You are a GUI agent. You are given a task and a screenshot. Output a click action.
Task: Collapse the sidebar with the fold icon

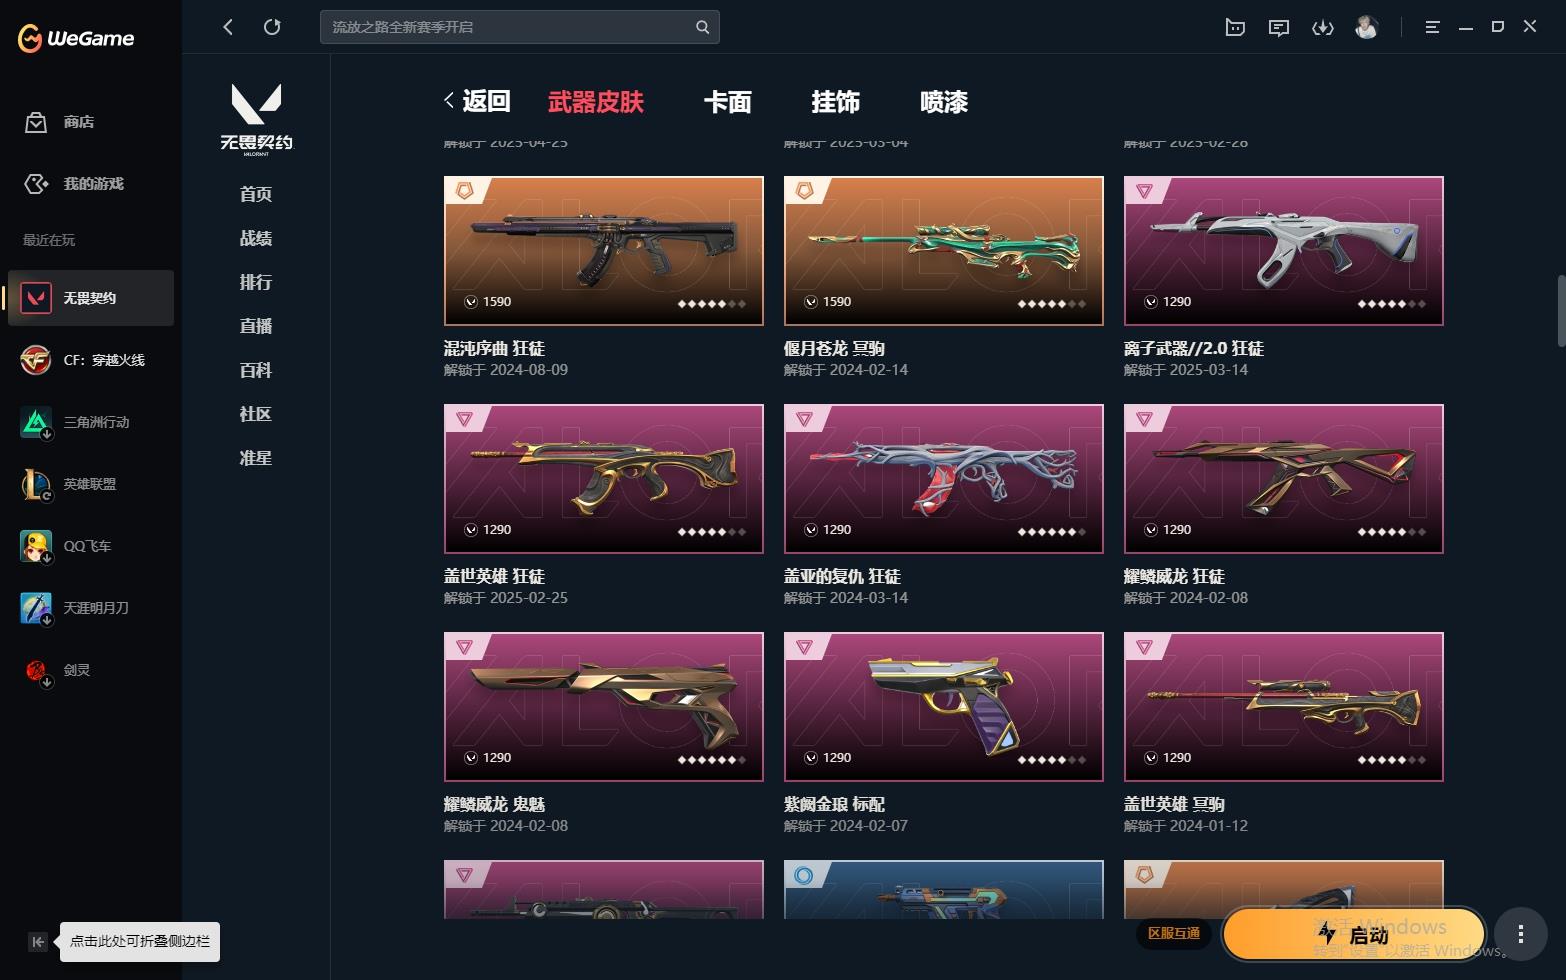coord(37,941)
